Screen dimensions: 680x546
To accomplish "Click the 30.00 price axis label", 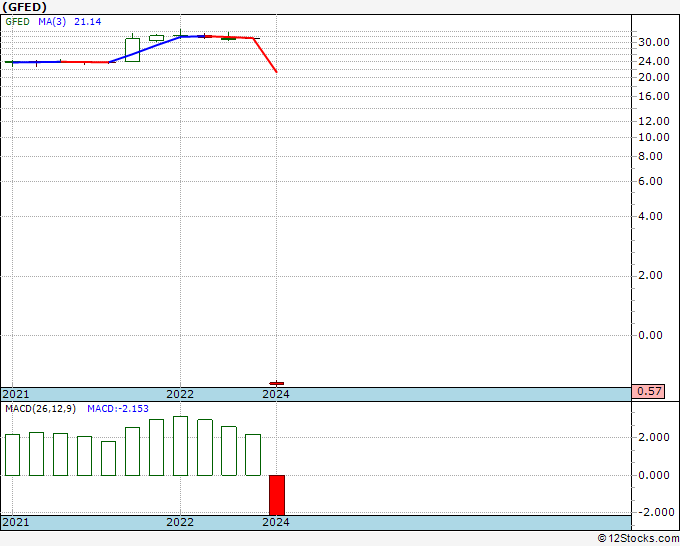I will (654, 43).
